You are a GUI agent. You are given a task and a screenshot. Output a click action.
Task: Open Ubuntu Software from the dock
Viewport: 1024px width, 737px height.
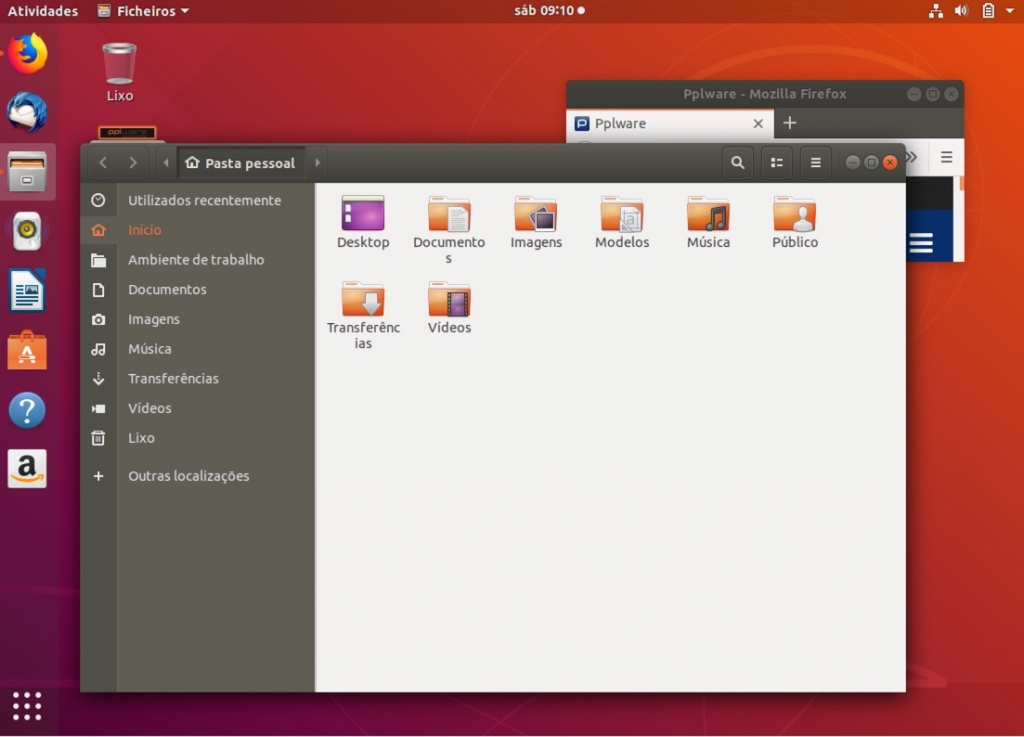[27, 351]
